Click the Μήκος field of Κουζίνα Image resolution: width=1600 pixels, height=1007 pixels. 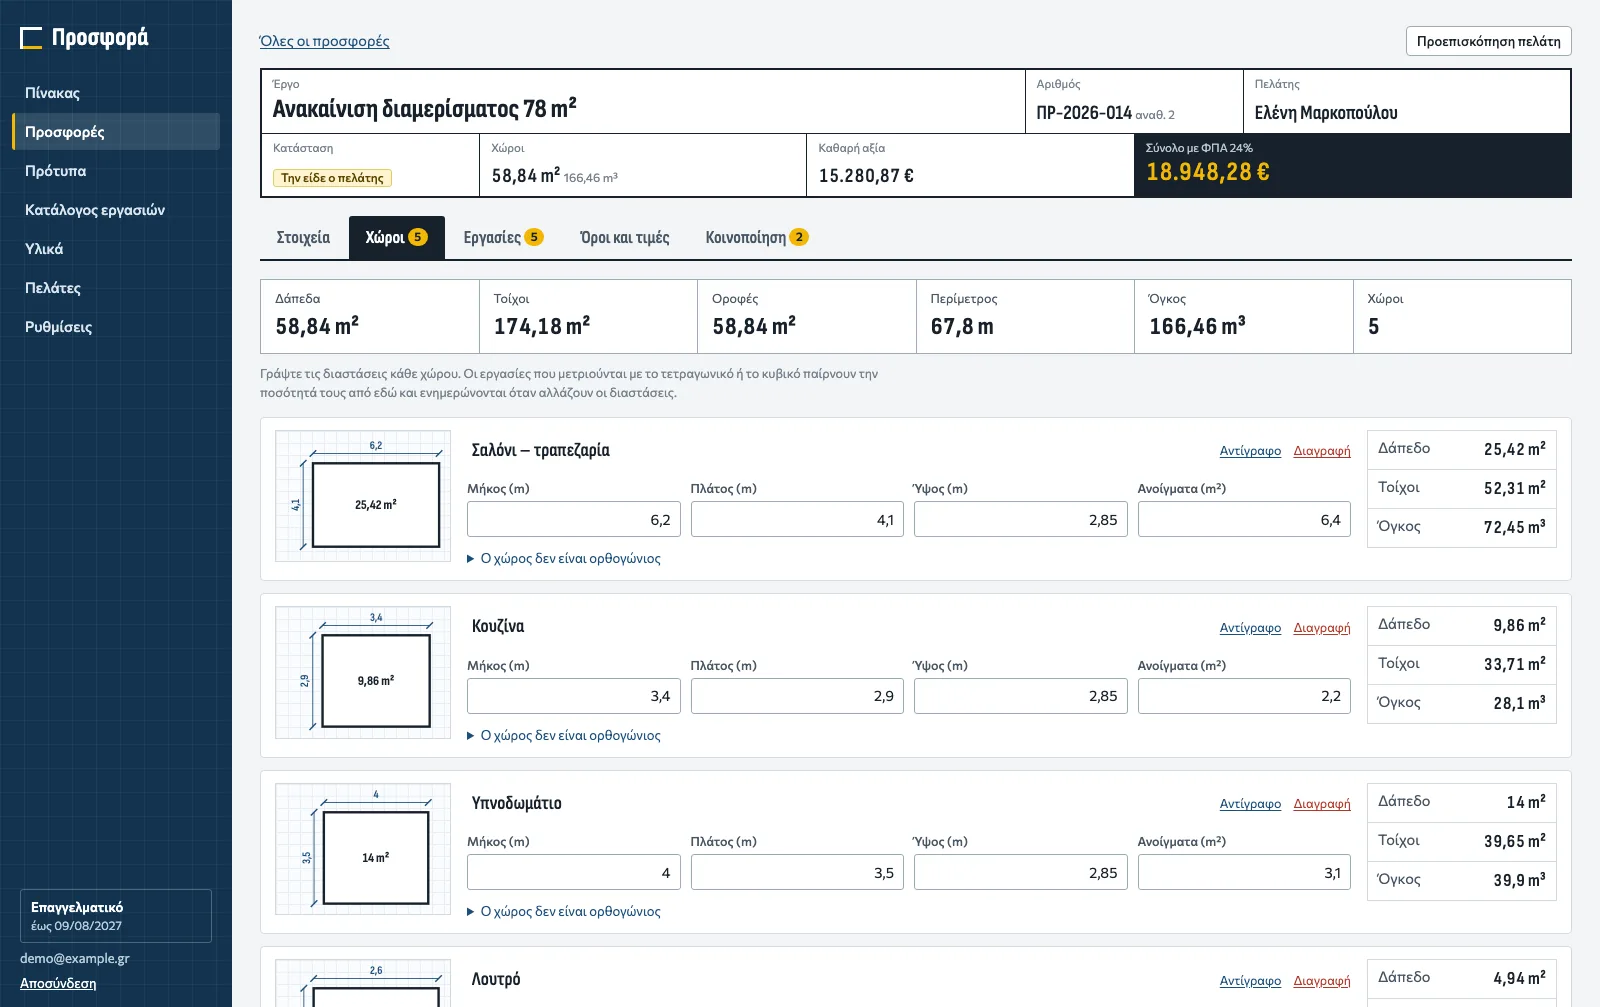coord(574,697)
